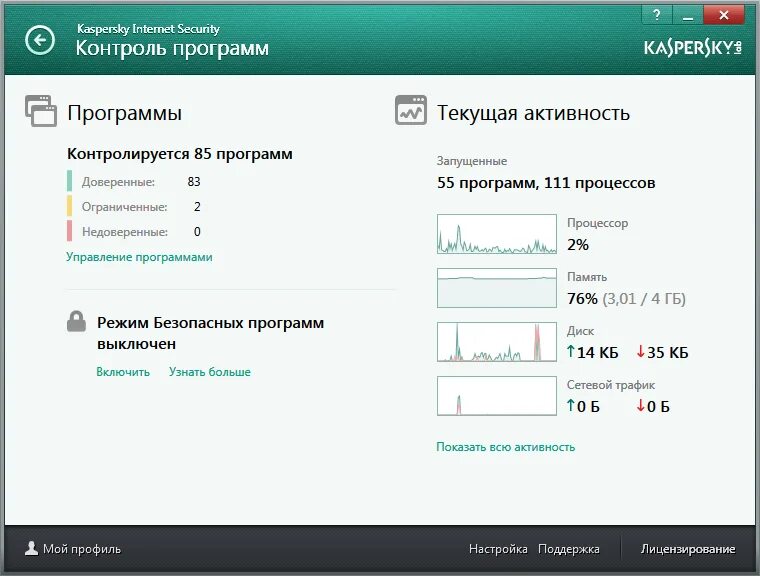Click the Текущая активность heading
The image size is (760, 576).
pos(533,113)
